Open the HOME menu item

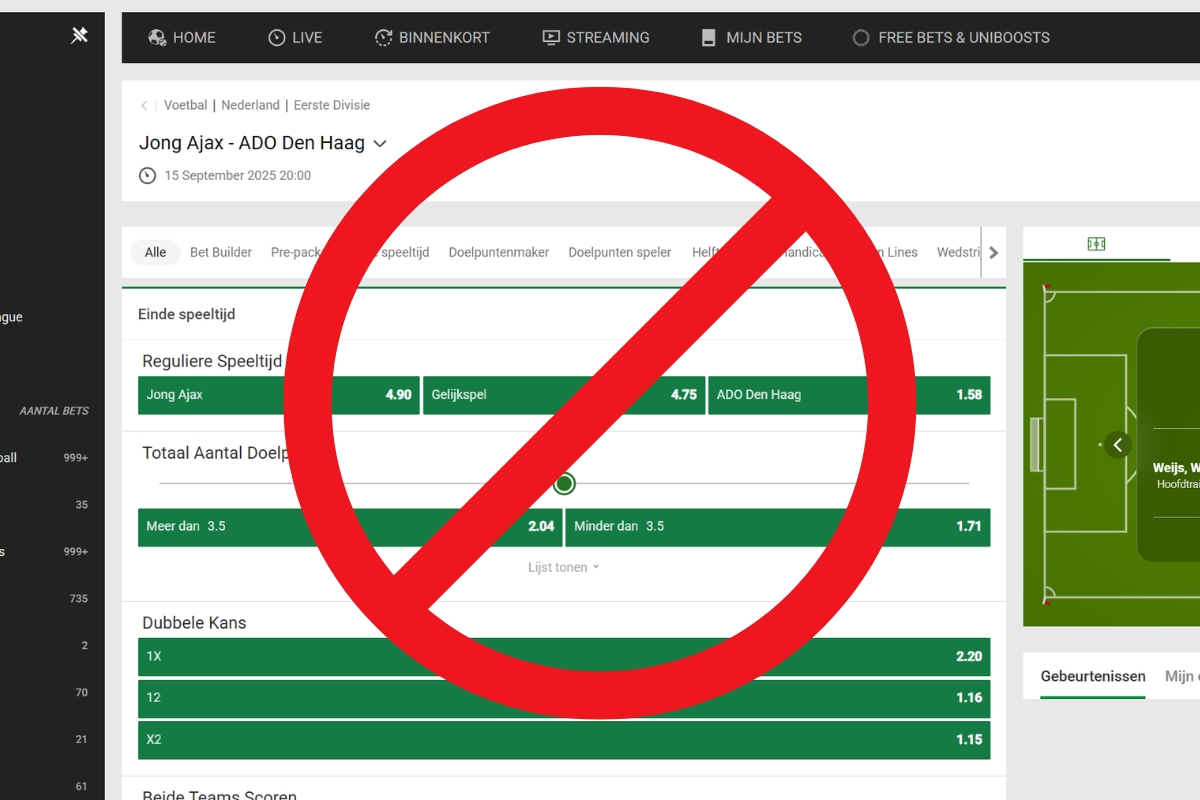(x=182, y=37)
